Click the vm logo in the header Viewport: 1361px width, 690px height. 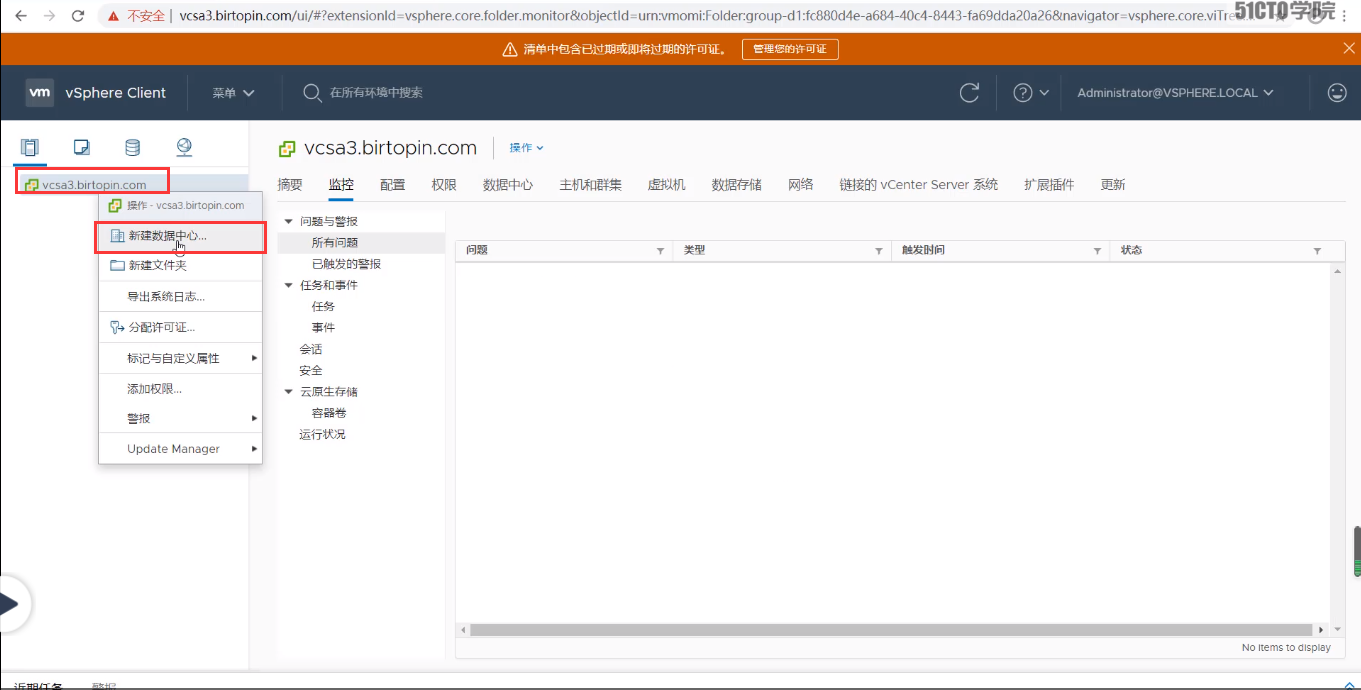click(x=40, y=92)
